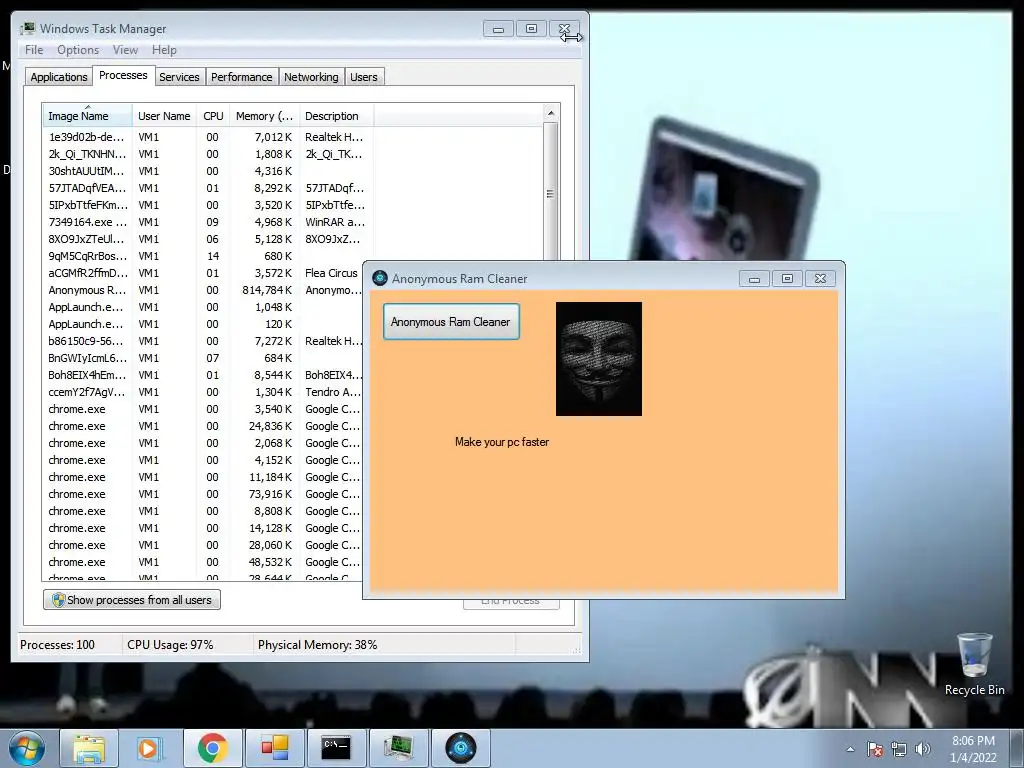Click the CPU Usage: 97% status text
The image size is (1024, 768).
pos(170,645)
